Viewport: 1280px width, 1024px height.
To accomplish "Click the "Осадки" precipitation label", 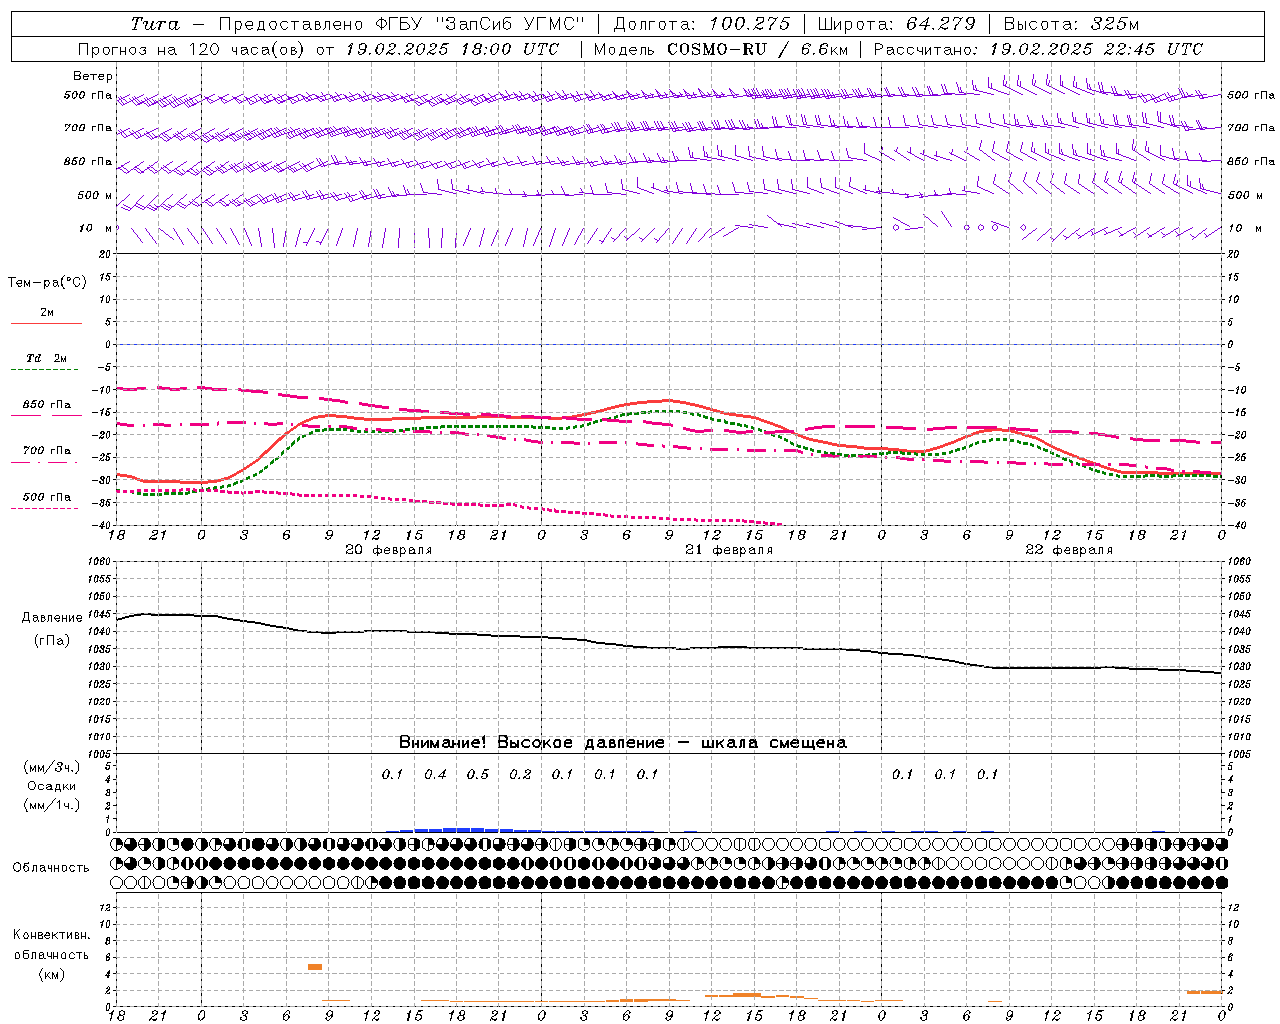I will coord(51,786).
